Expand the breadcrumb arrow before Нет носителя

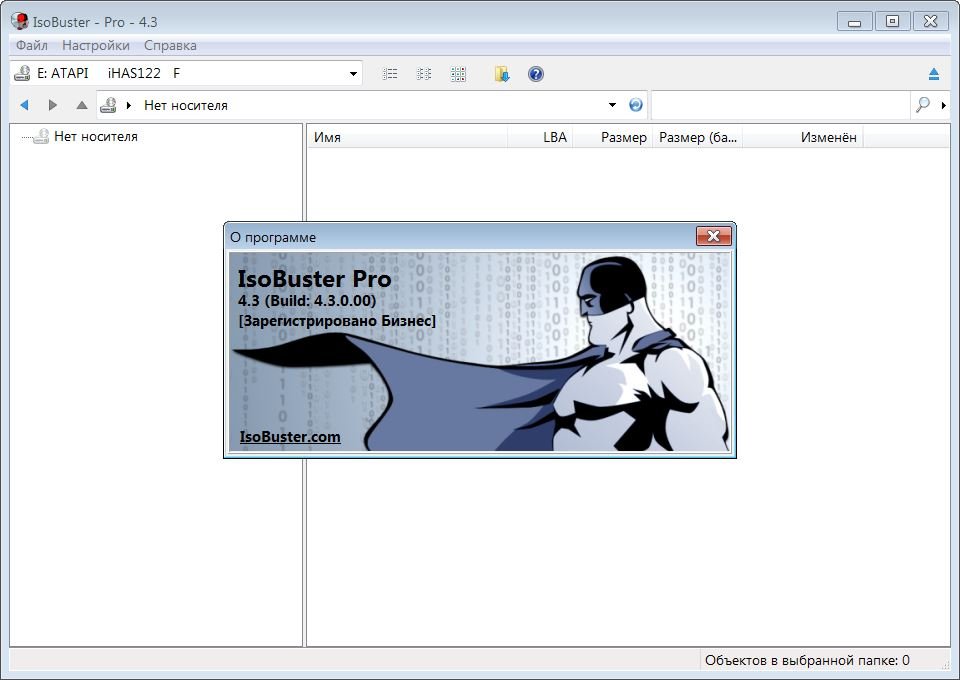[129, 105]
